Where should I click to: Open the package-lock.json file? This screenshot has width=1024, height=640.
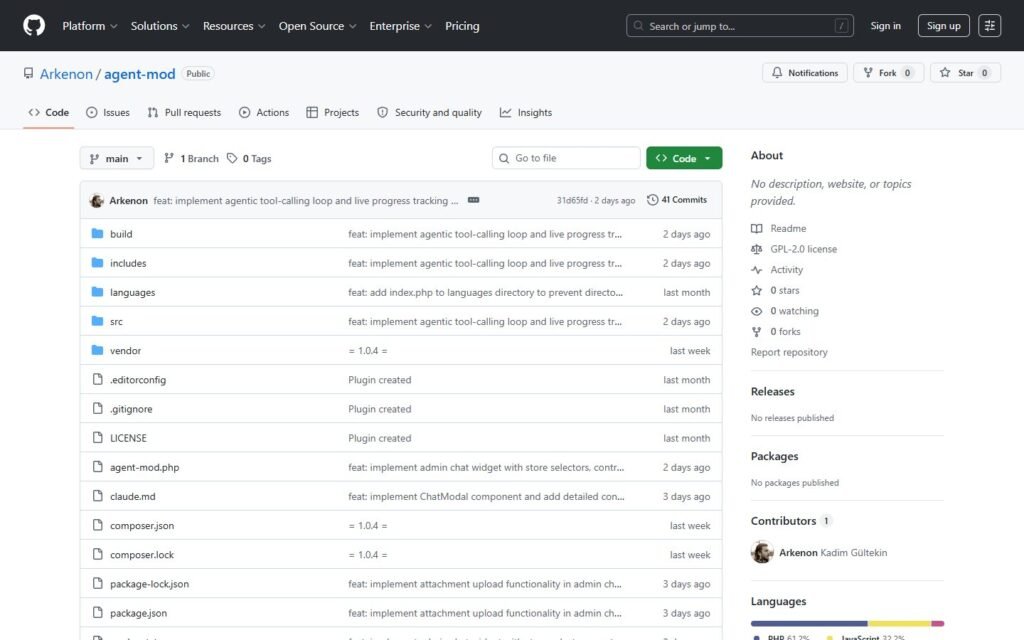(x=150, y=584)
